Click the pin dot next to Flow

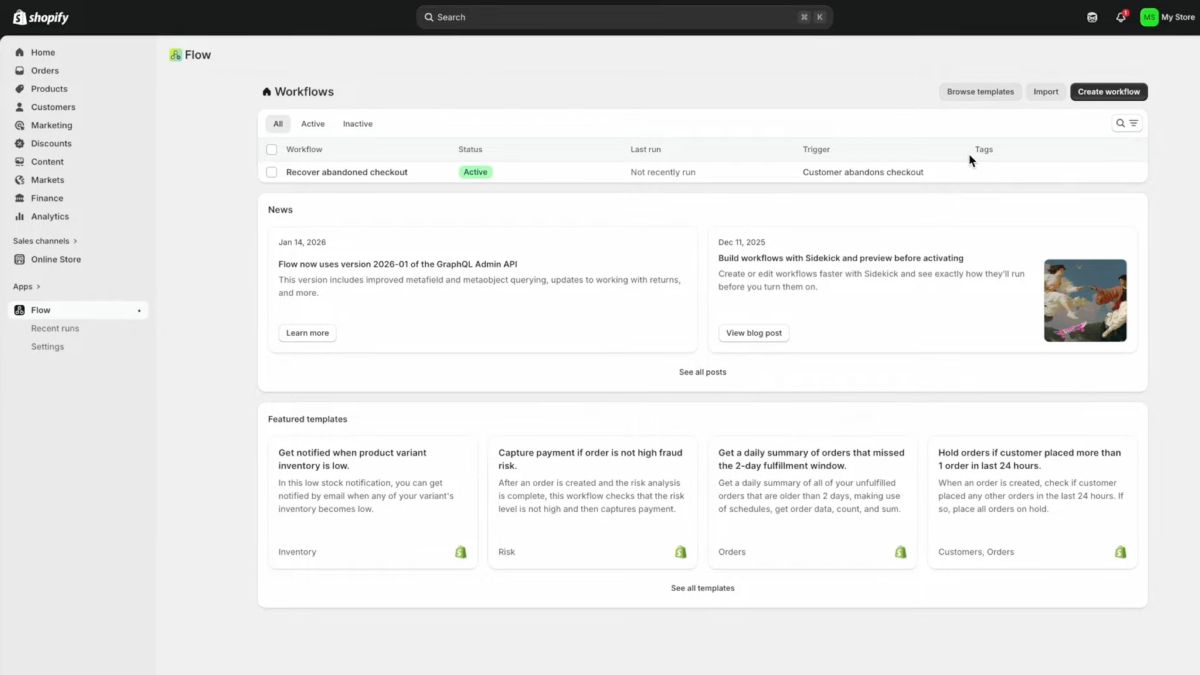[x=139, y=311]
